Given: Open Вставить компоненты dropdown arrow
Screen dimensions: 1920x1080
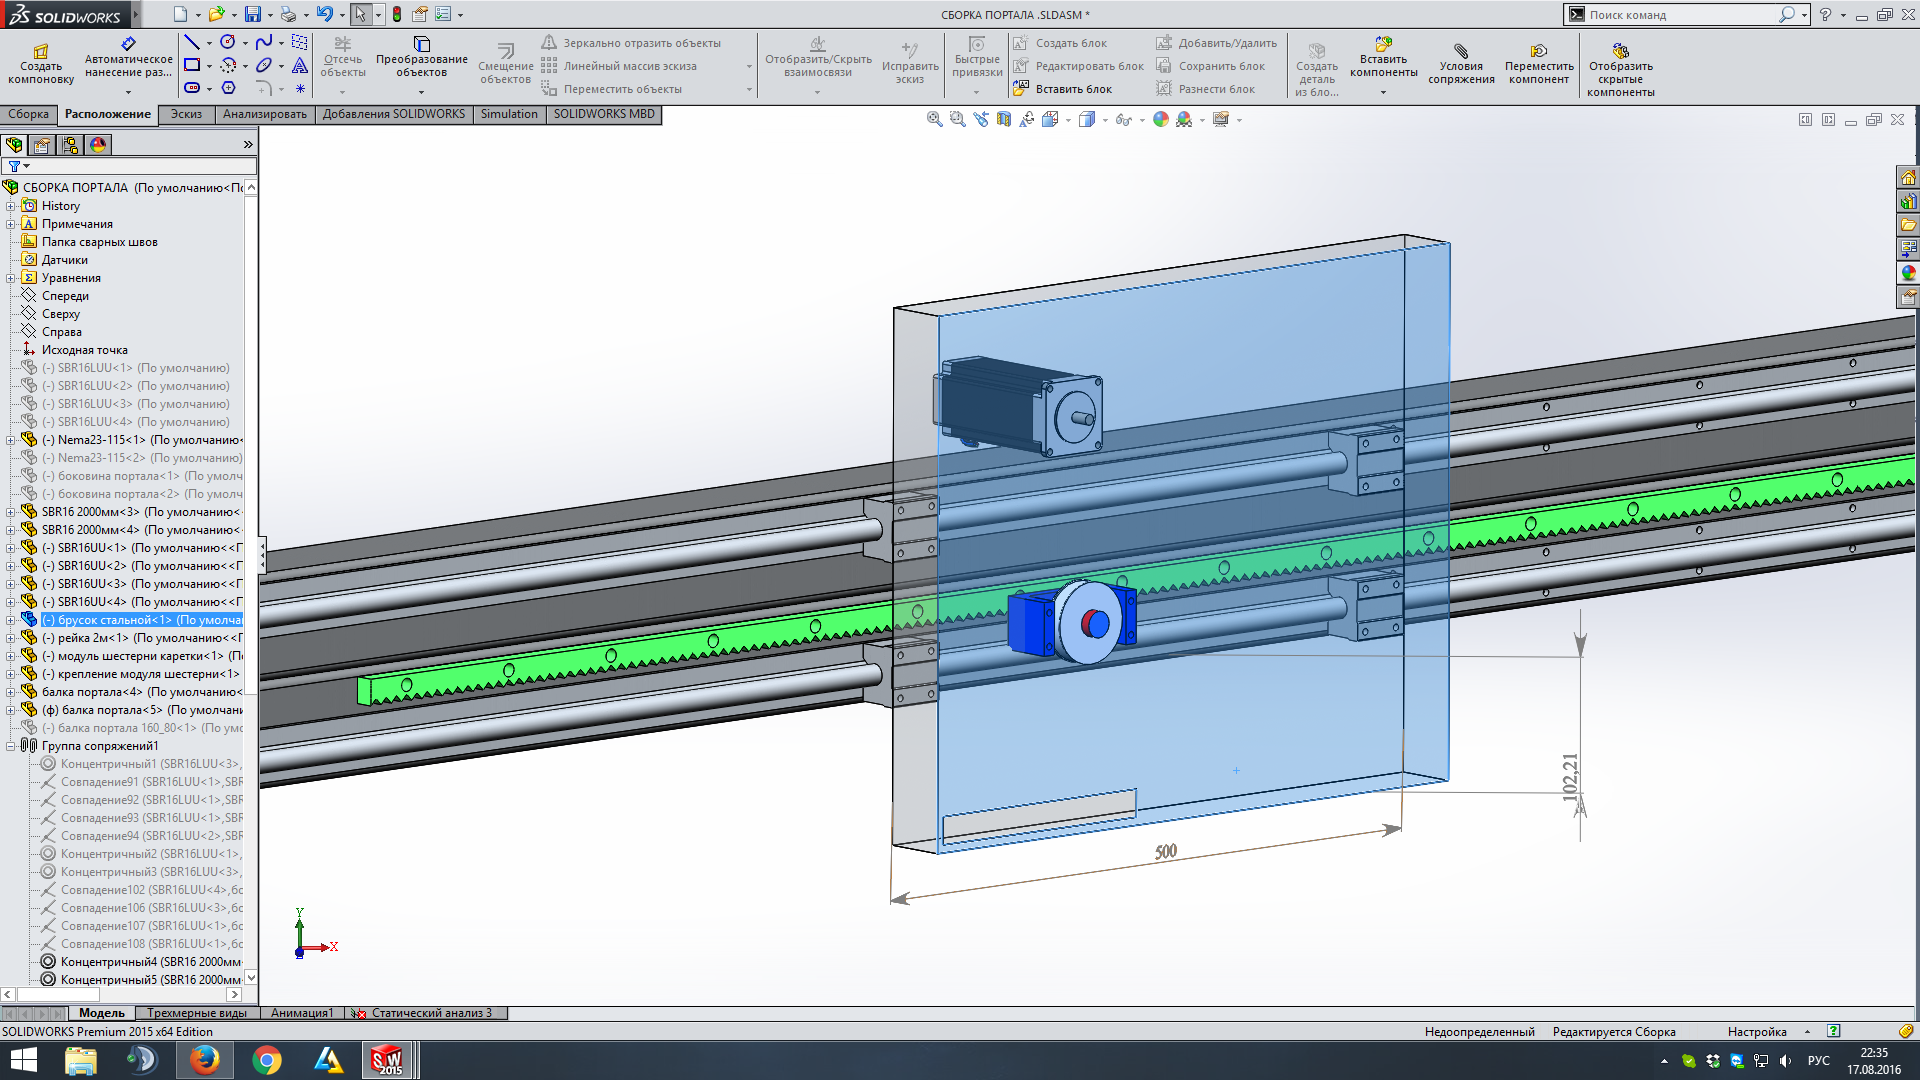Looking at the screenshot, I should click(x=1383, y=92).
